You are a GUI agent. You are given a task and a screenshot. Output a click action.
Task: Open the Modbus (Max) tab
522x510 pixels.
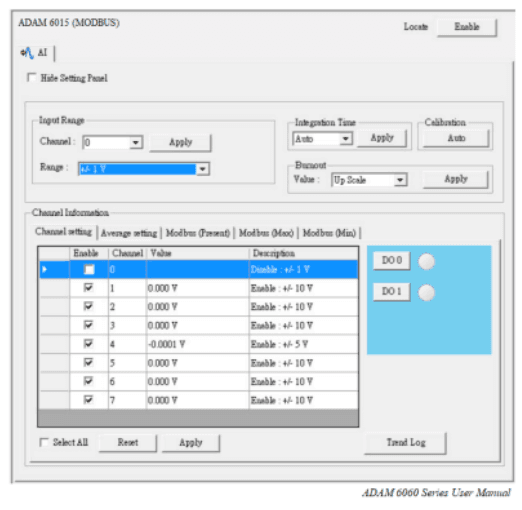click(x=266, y=233)
